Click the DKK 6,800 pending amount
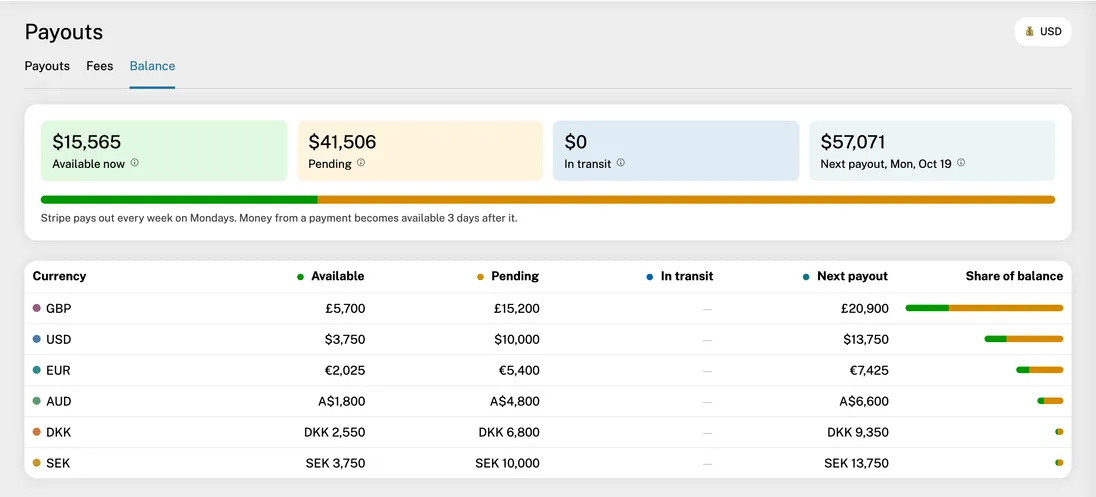 [x=509, y=432]
